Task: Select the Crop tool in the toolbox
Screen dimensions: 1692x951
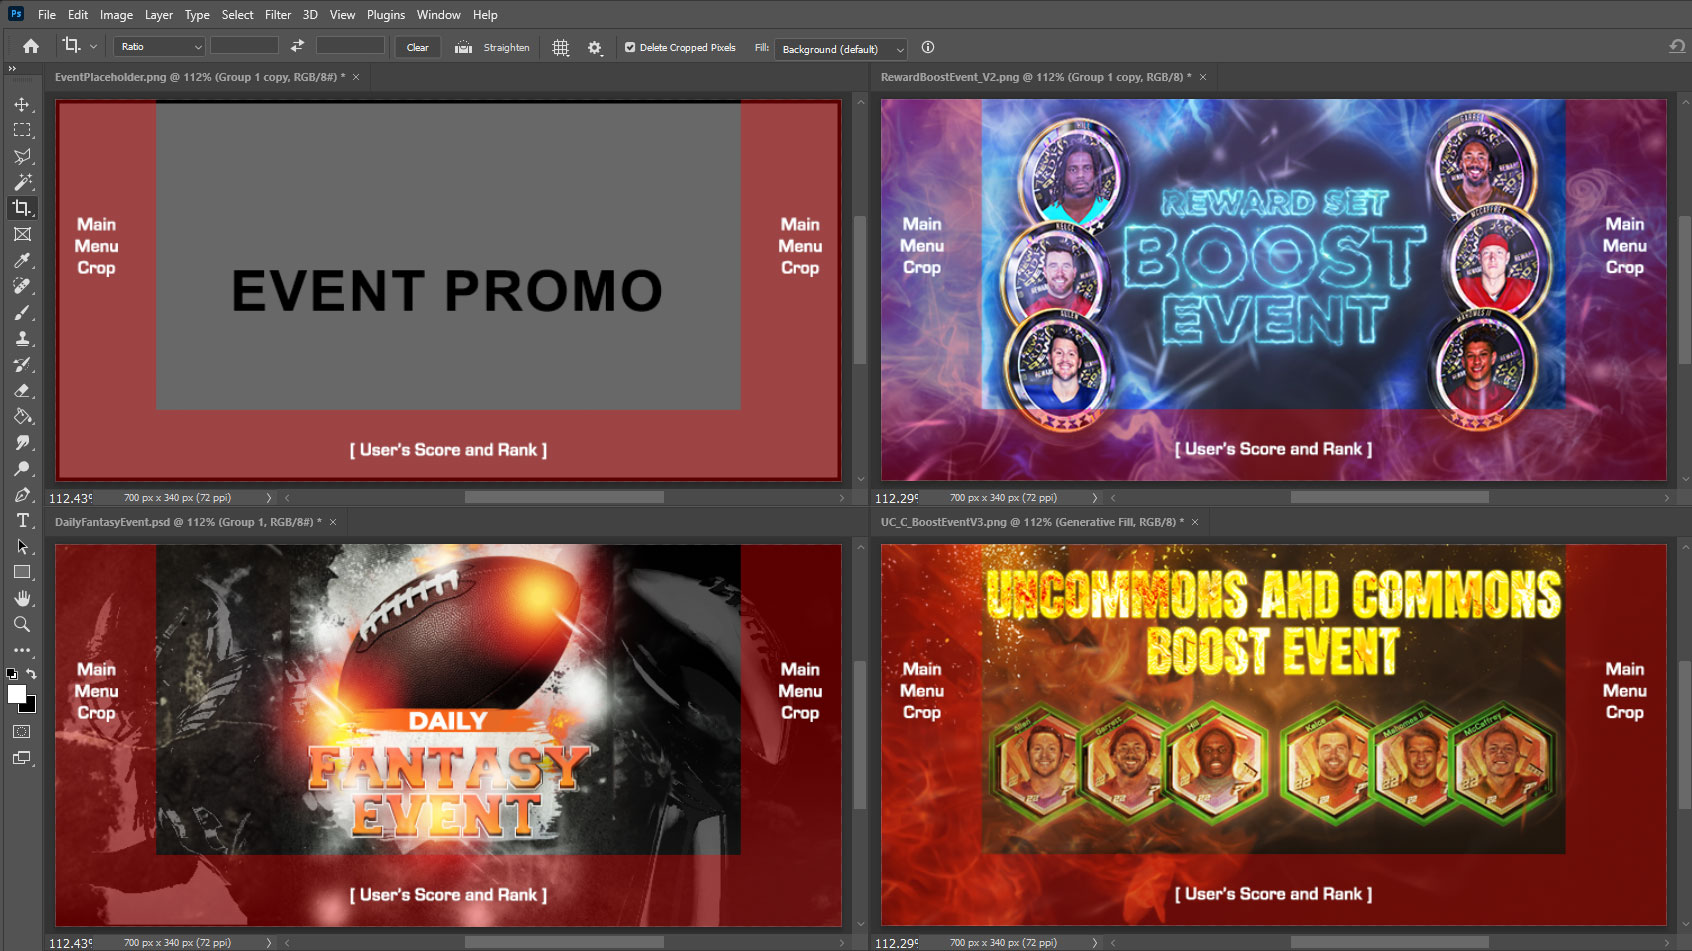Action: tap(22, 208)
